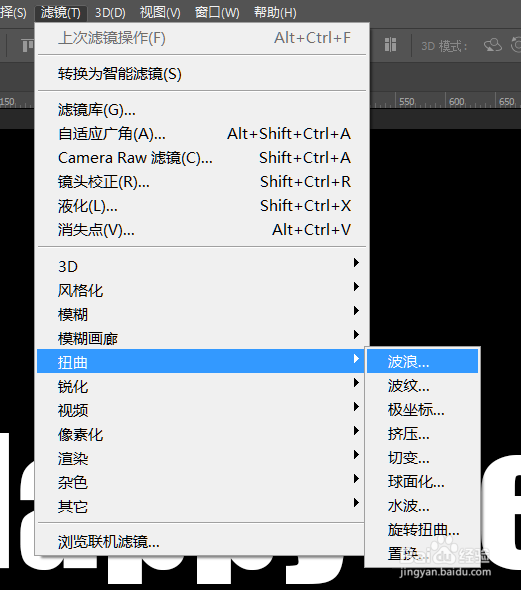Open the 3D(D) menu
The width and height of the screenshot is (521, 590).
pos(110,13)
